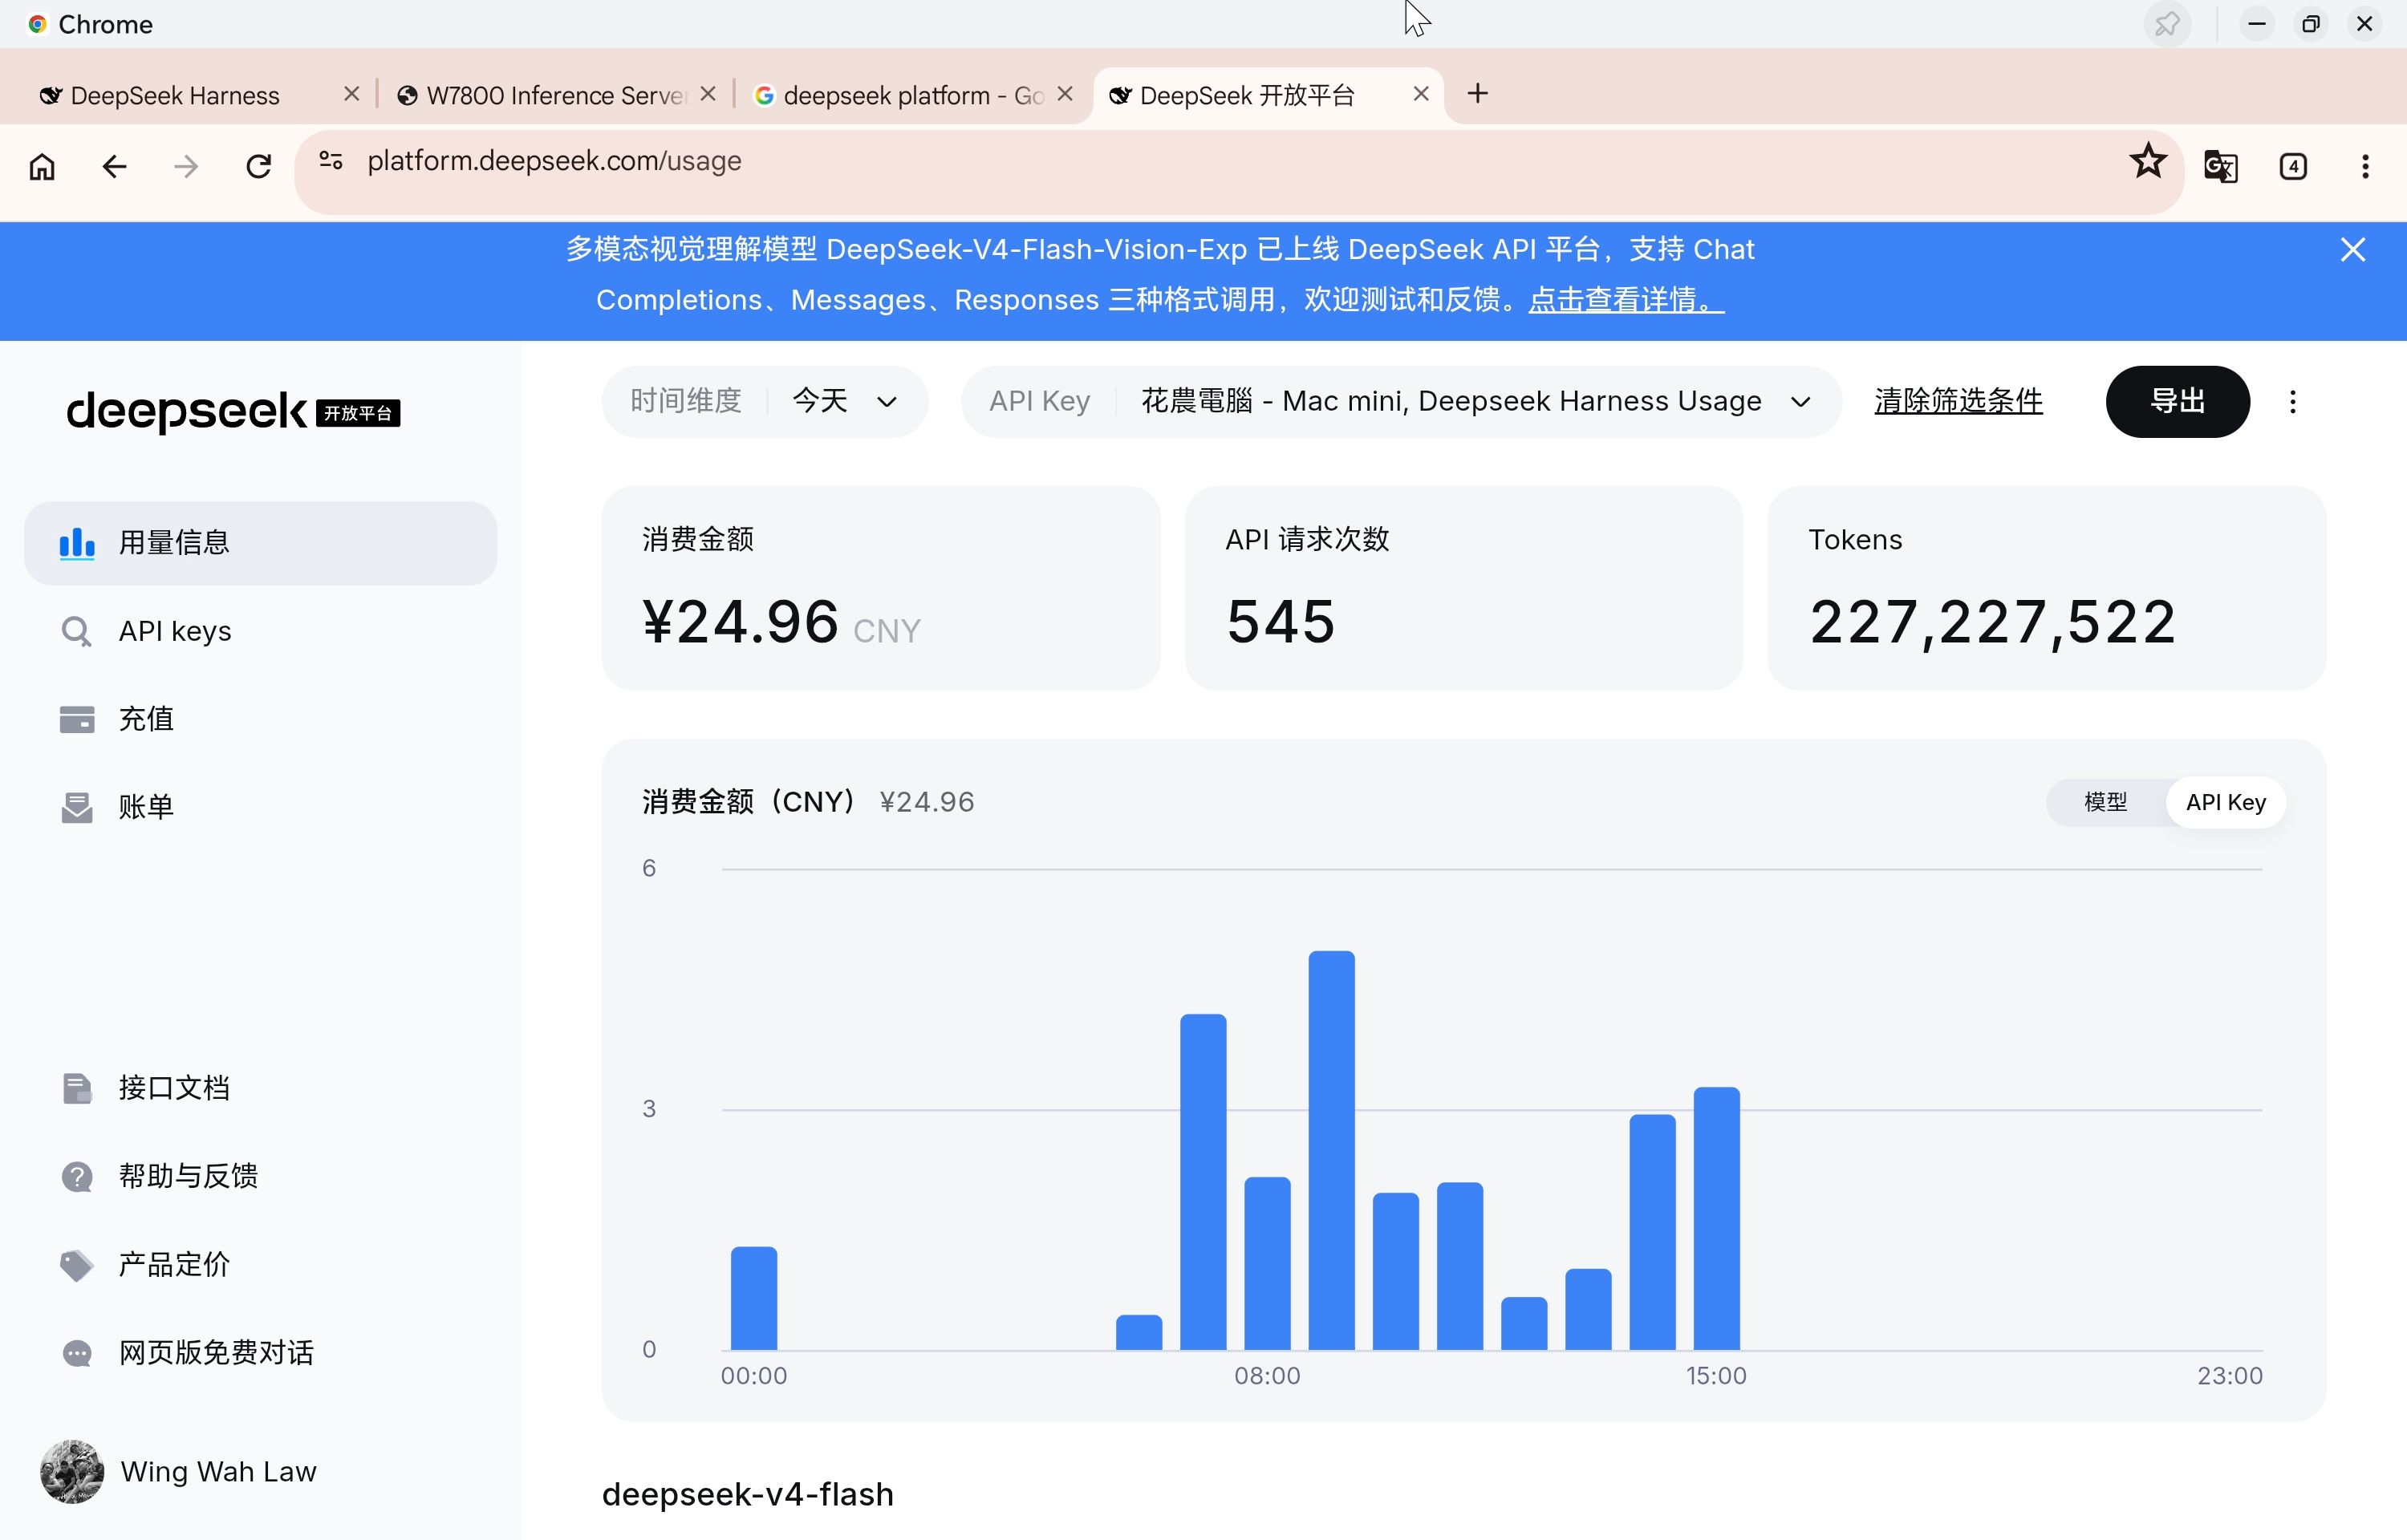The height and width of the screenshot is (1540, 2407).
Task: Expand the API Key filter dropdown
Action: 1401,402
